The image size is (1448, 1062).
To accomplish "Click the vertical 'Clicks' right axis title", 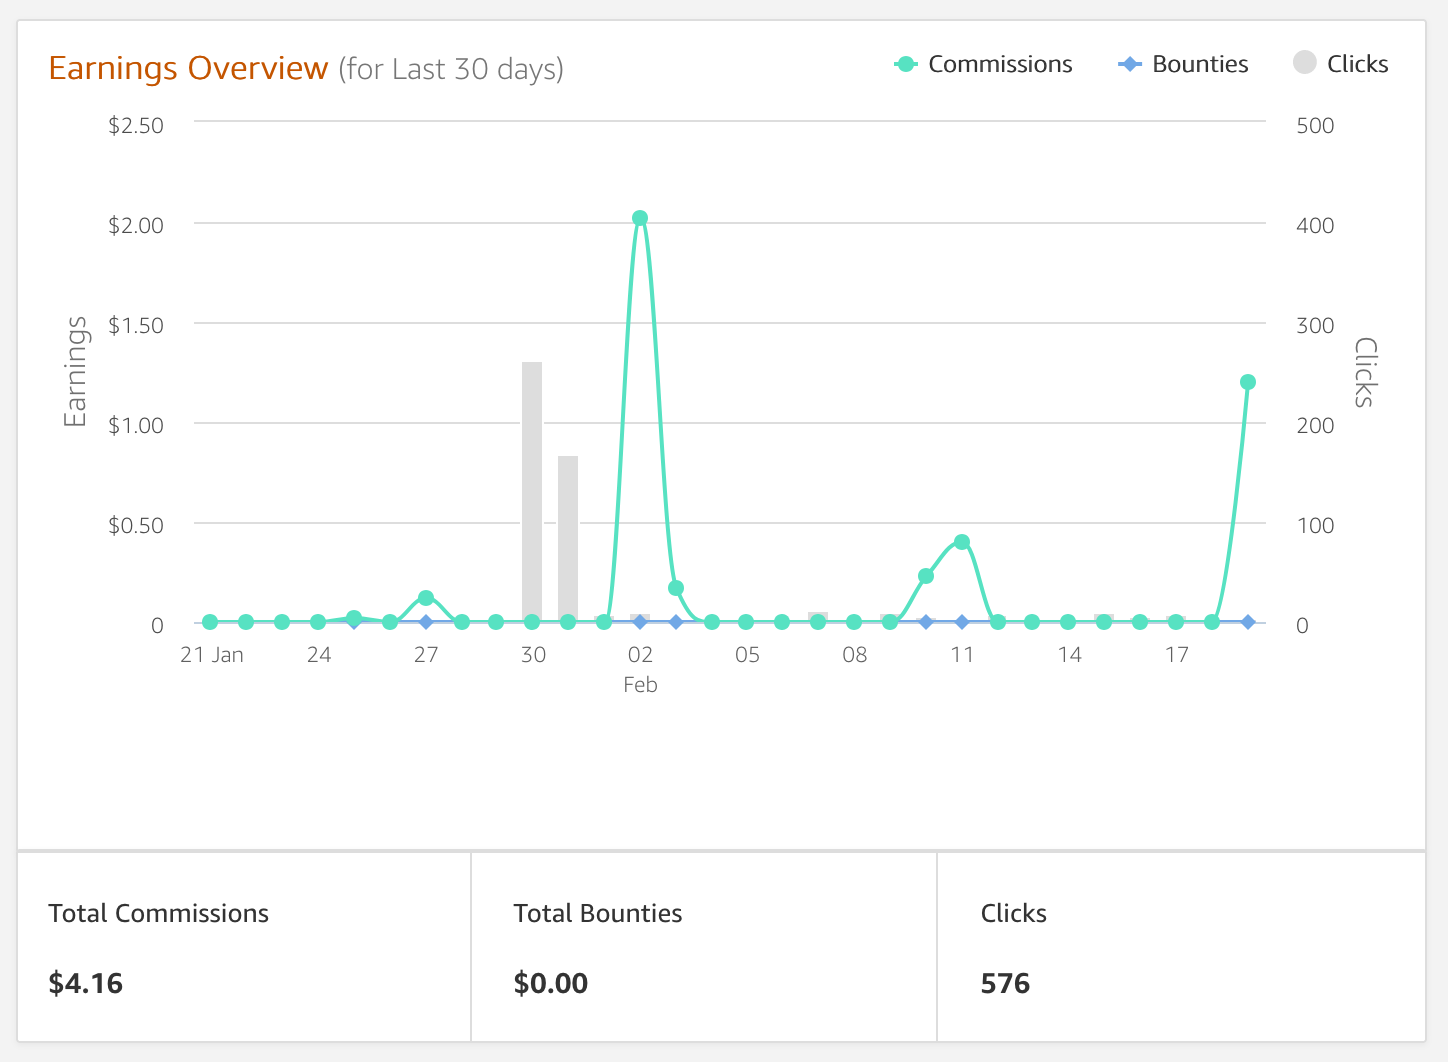I will 1364,372.
